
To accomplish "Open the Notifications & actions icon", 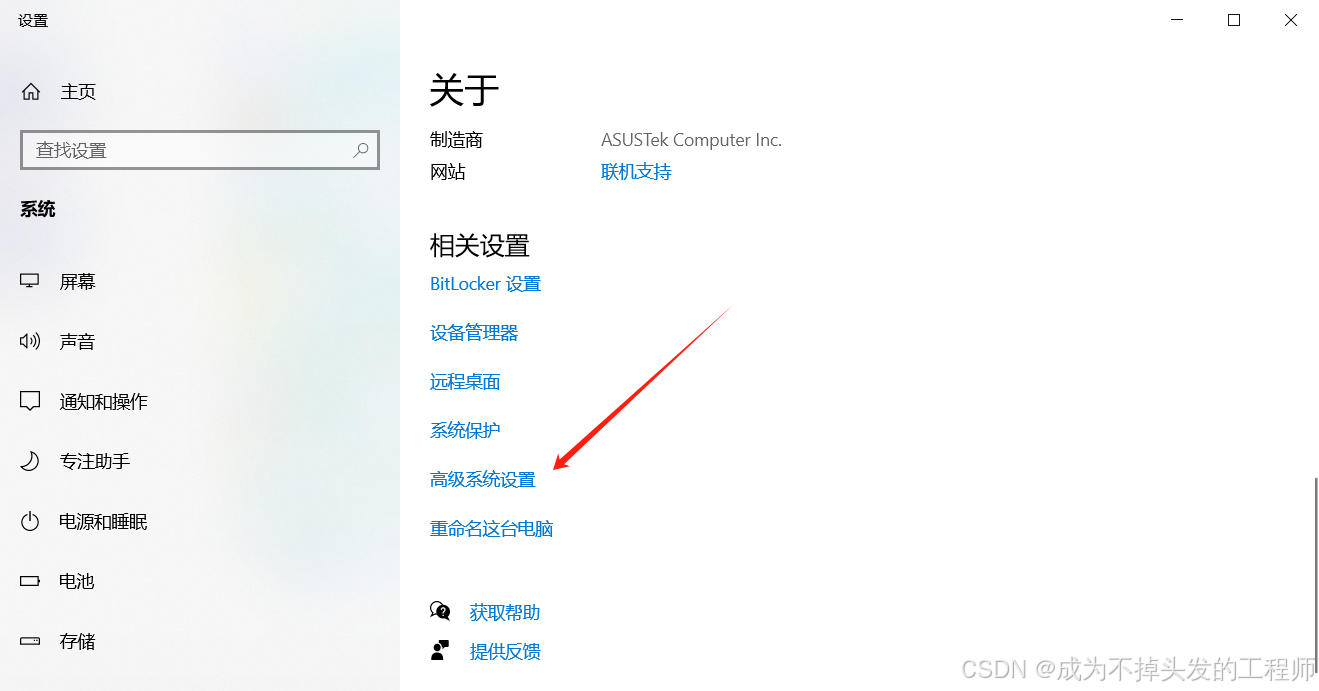I will [30, 402].
